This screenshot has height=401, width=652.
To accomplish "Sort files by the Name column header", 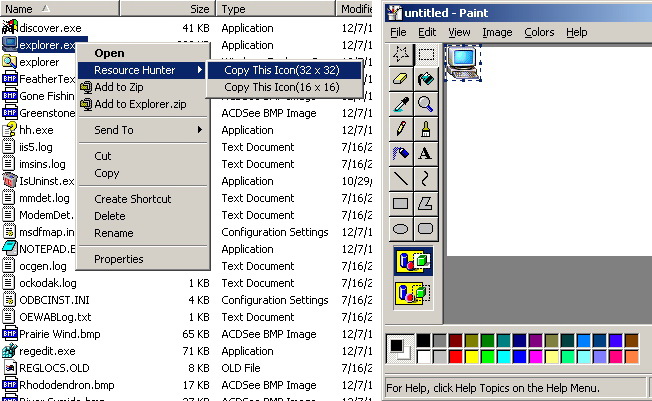I will [x=59, y=9].
